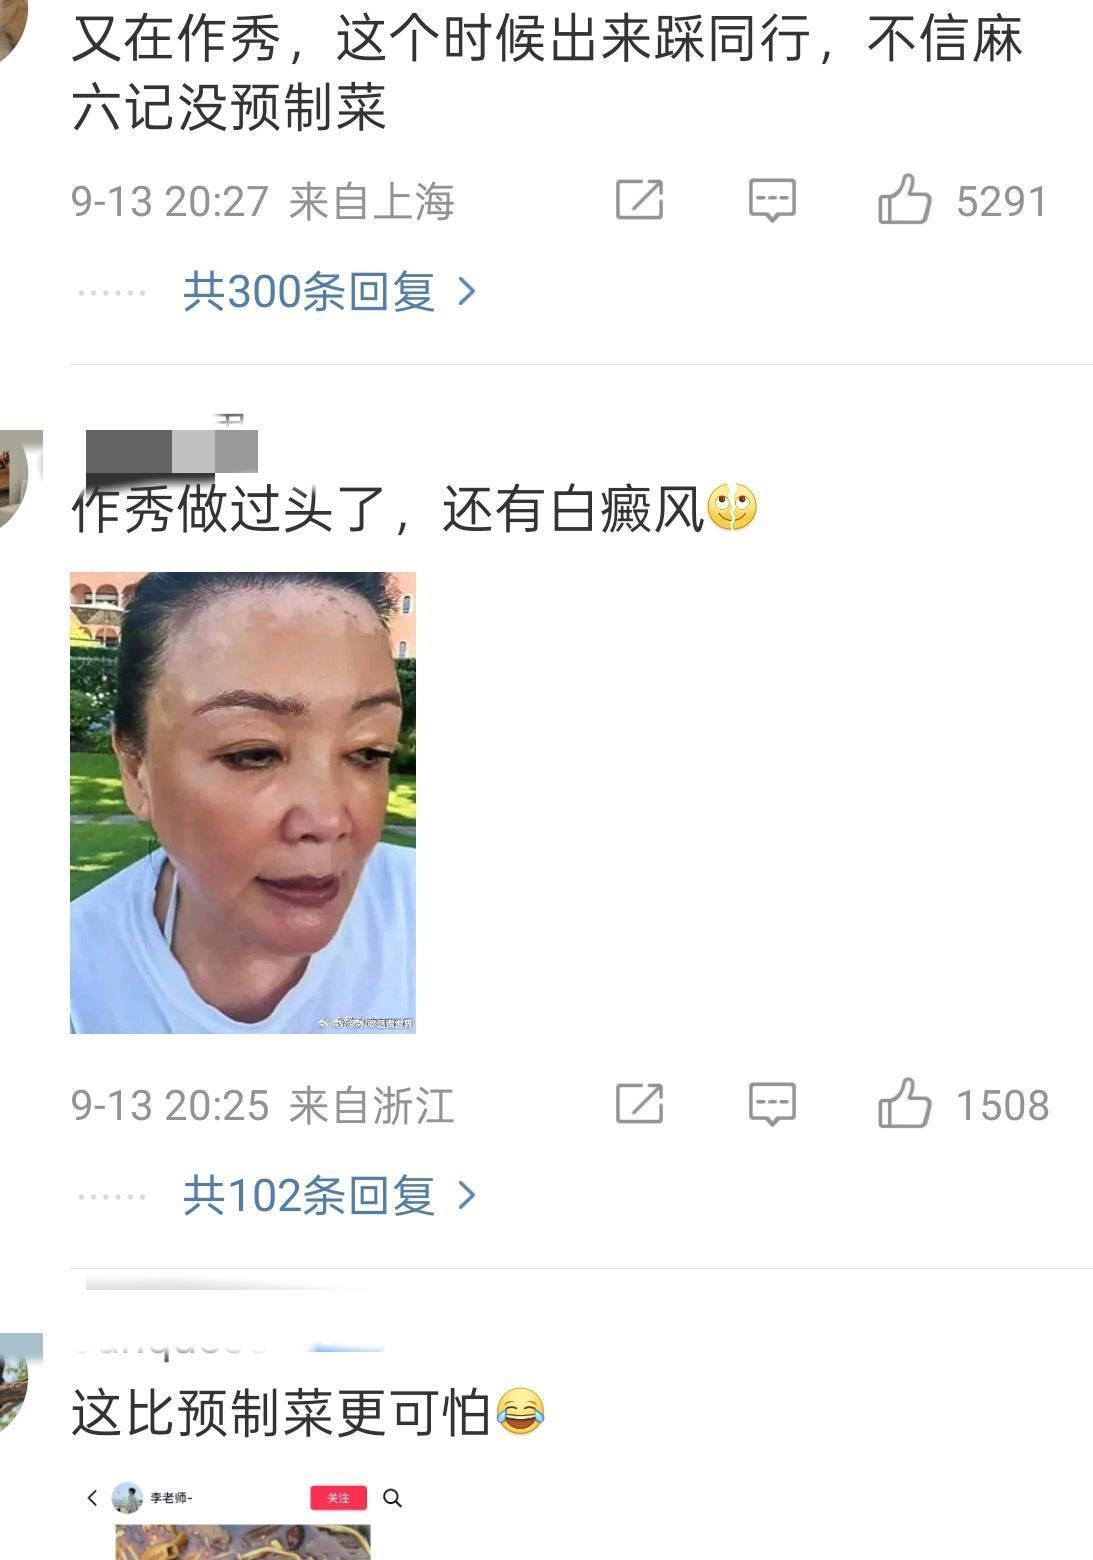The height and width of the screenshot is (1560, 1093).
Task: Click the red 关注 follow button
Action: (338, 1498)
